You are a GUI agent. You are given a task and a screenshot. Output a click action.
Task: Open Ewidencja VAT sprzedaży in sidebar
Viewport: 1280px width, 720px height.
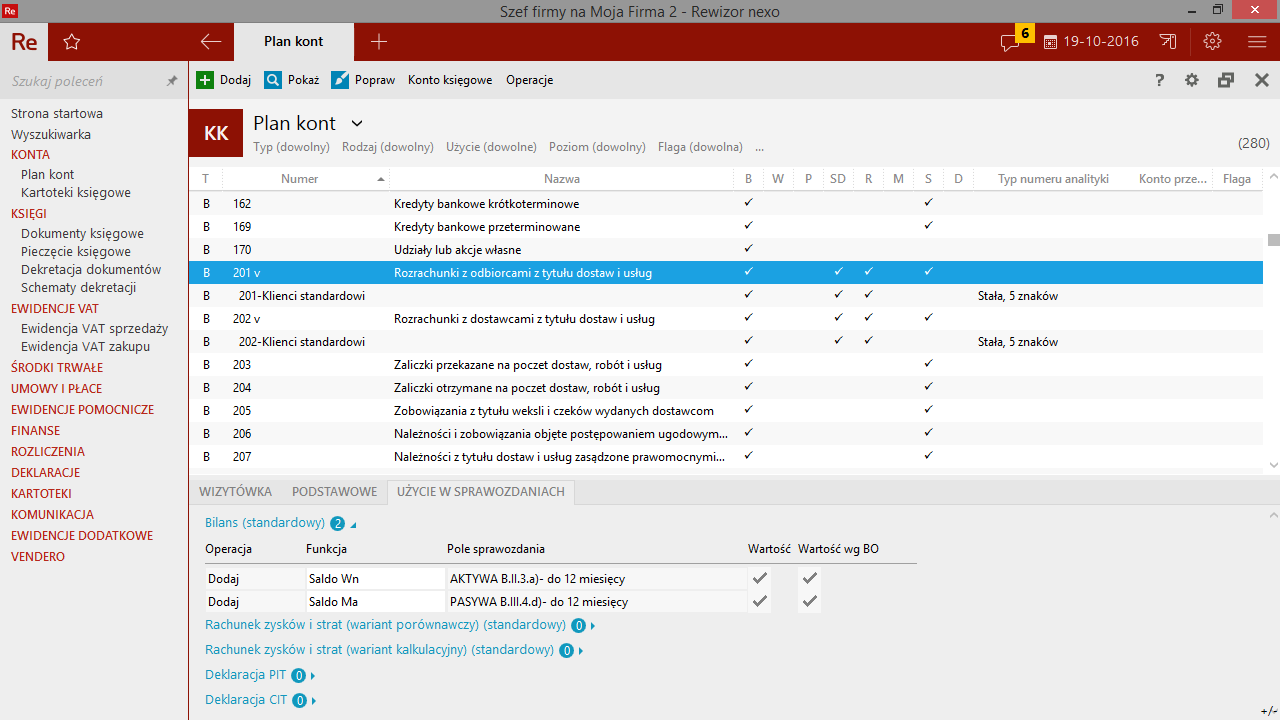(x=94, y=328)
